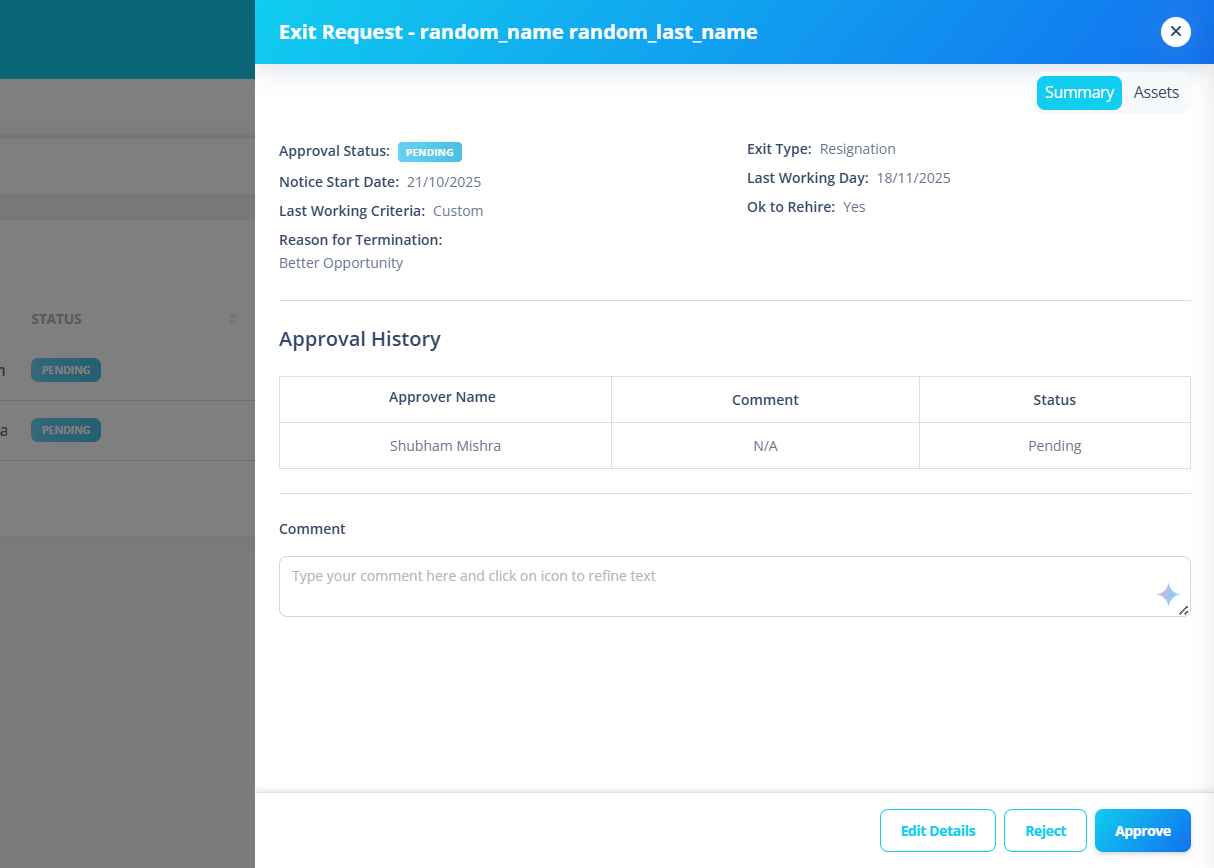Click the Custom last working criteria value
Viewport: 1214px width, 868px height.
coord(458,211)
